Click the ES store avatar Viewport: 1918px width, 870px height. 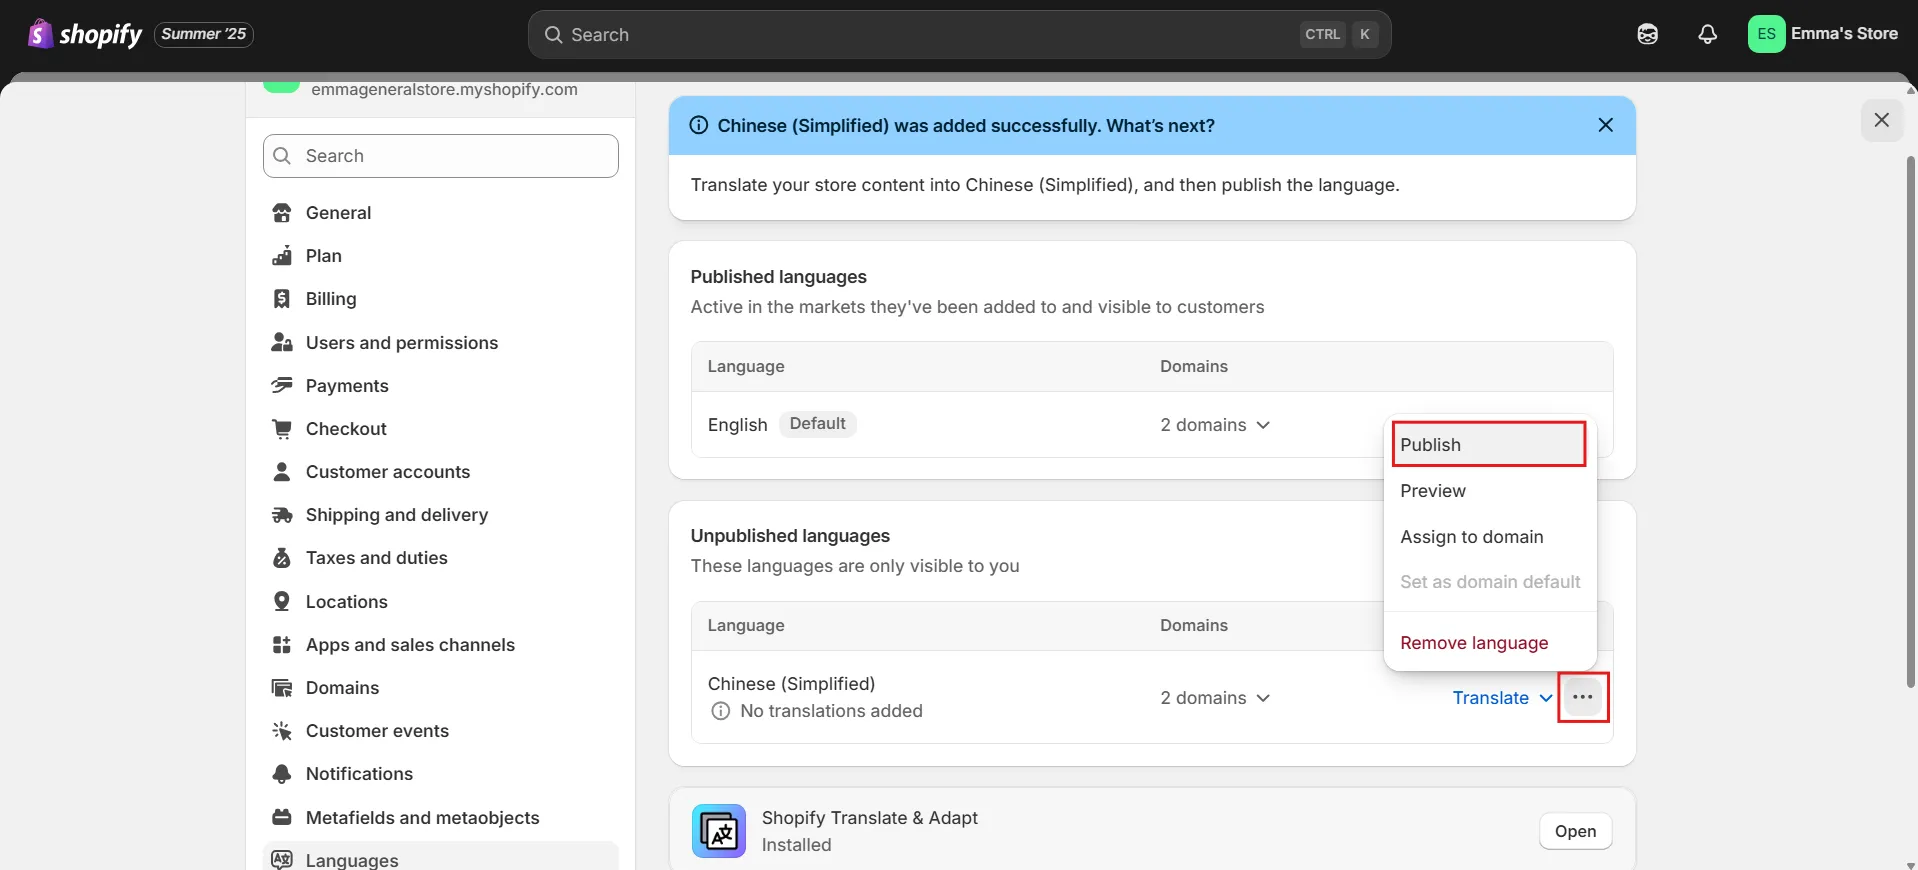[x=1766, y=34]
